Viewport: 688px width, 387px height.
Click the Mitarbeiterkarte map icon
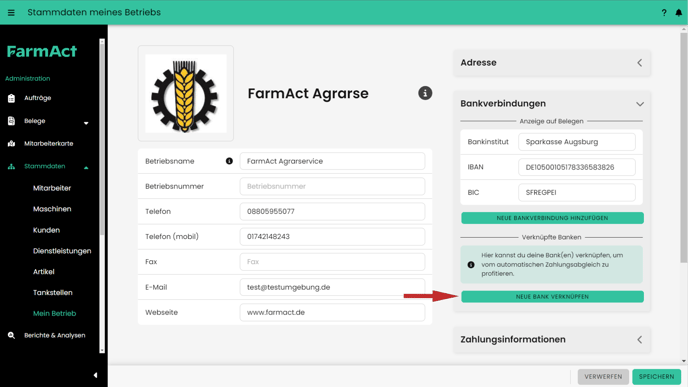(x=11, y=143)
